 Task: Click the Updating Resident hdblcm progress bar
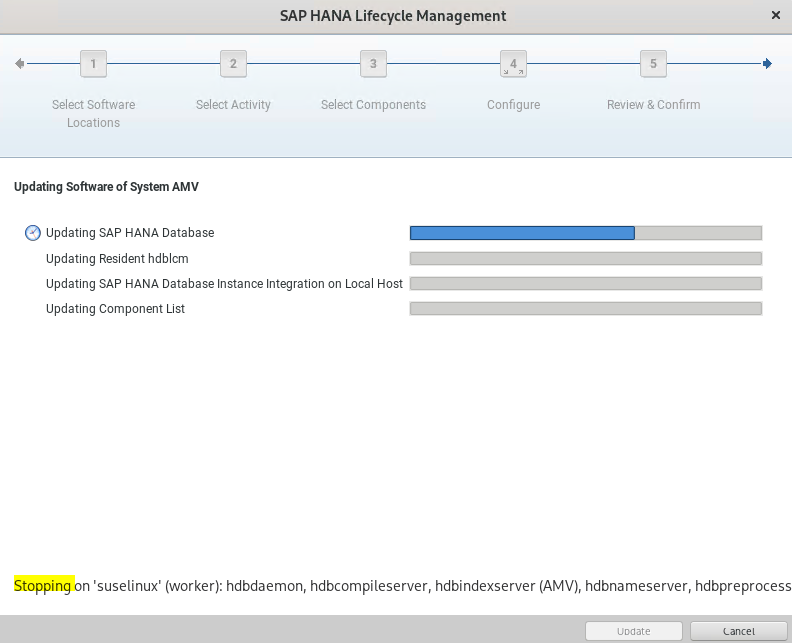(x=586, y=259)
